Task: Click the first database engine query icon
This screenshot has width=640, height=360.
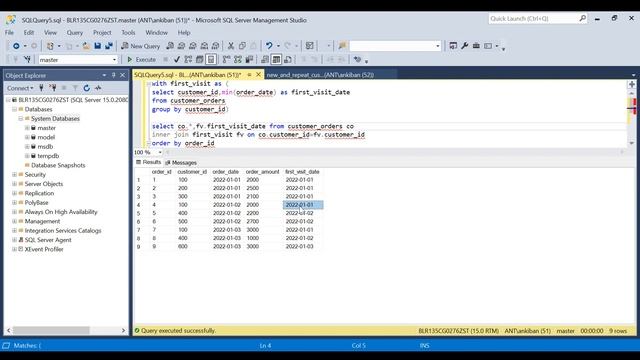Action: [x=170, y=46]
